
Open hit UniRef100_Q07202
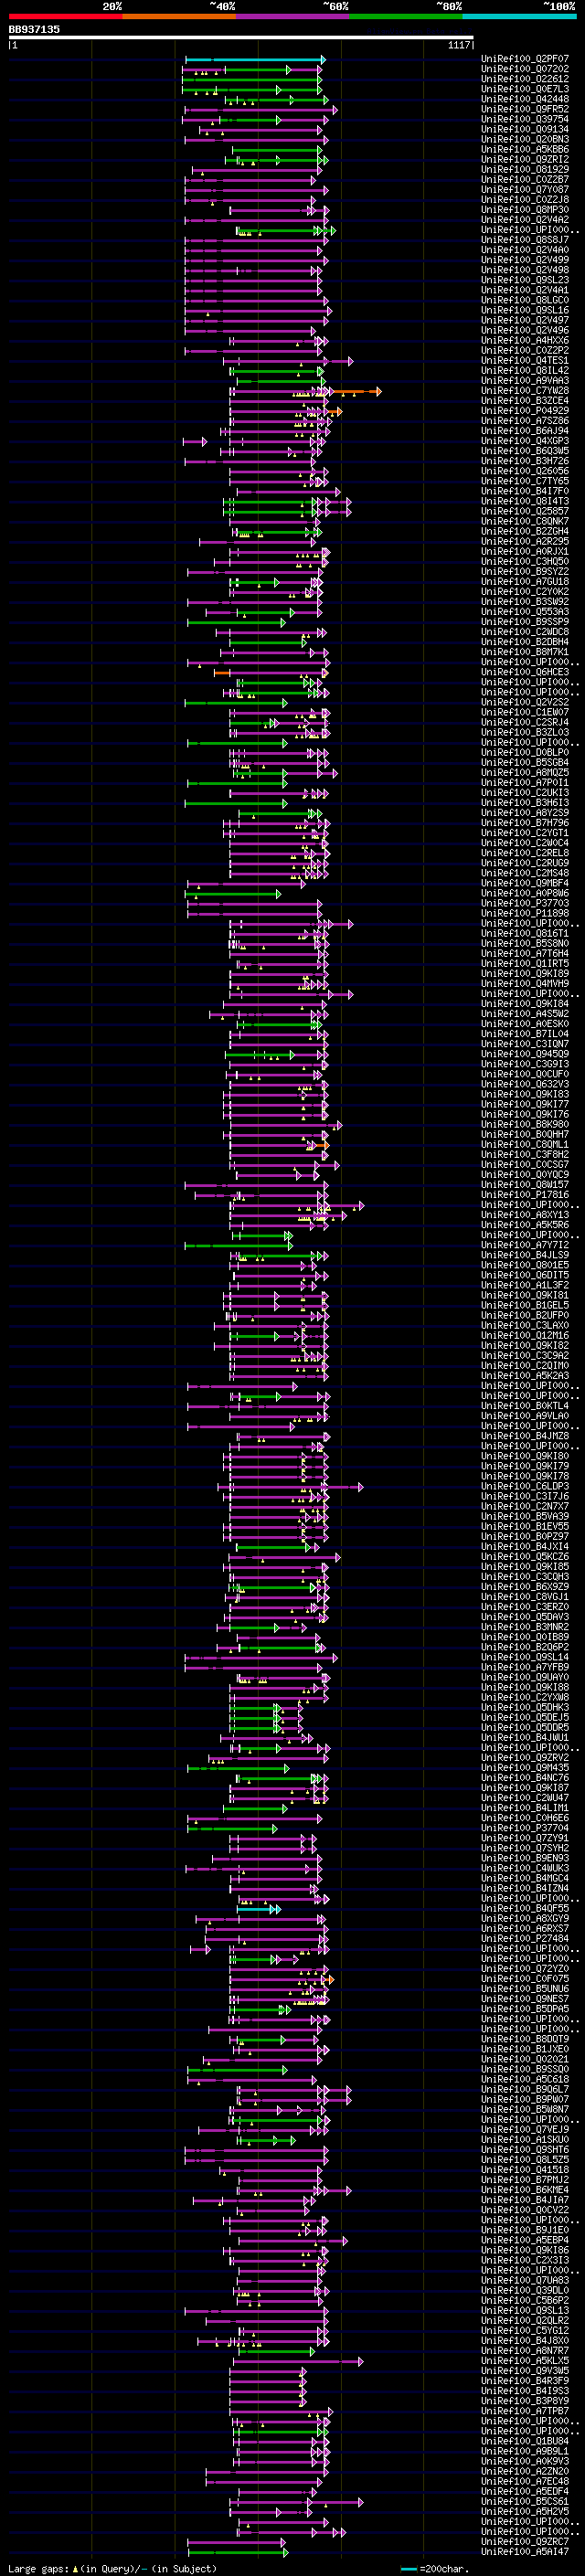(x=525, y=69)
